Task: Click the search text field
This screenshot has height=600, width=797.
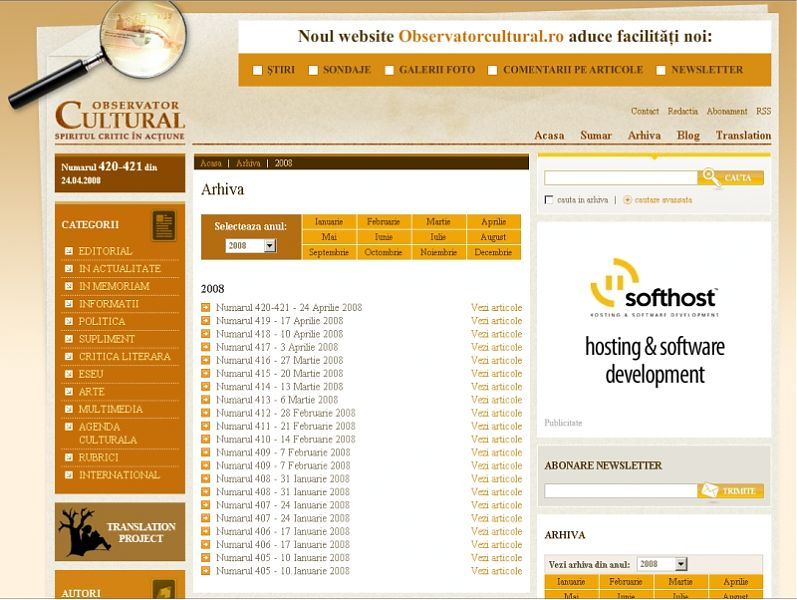Action: 621,177
